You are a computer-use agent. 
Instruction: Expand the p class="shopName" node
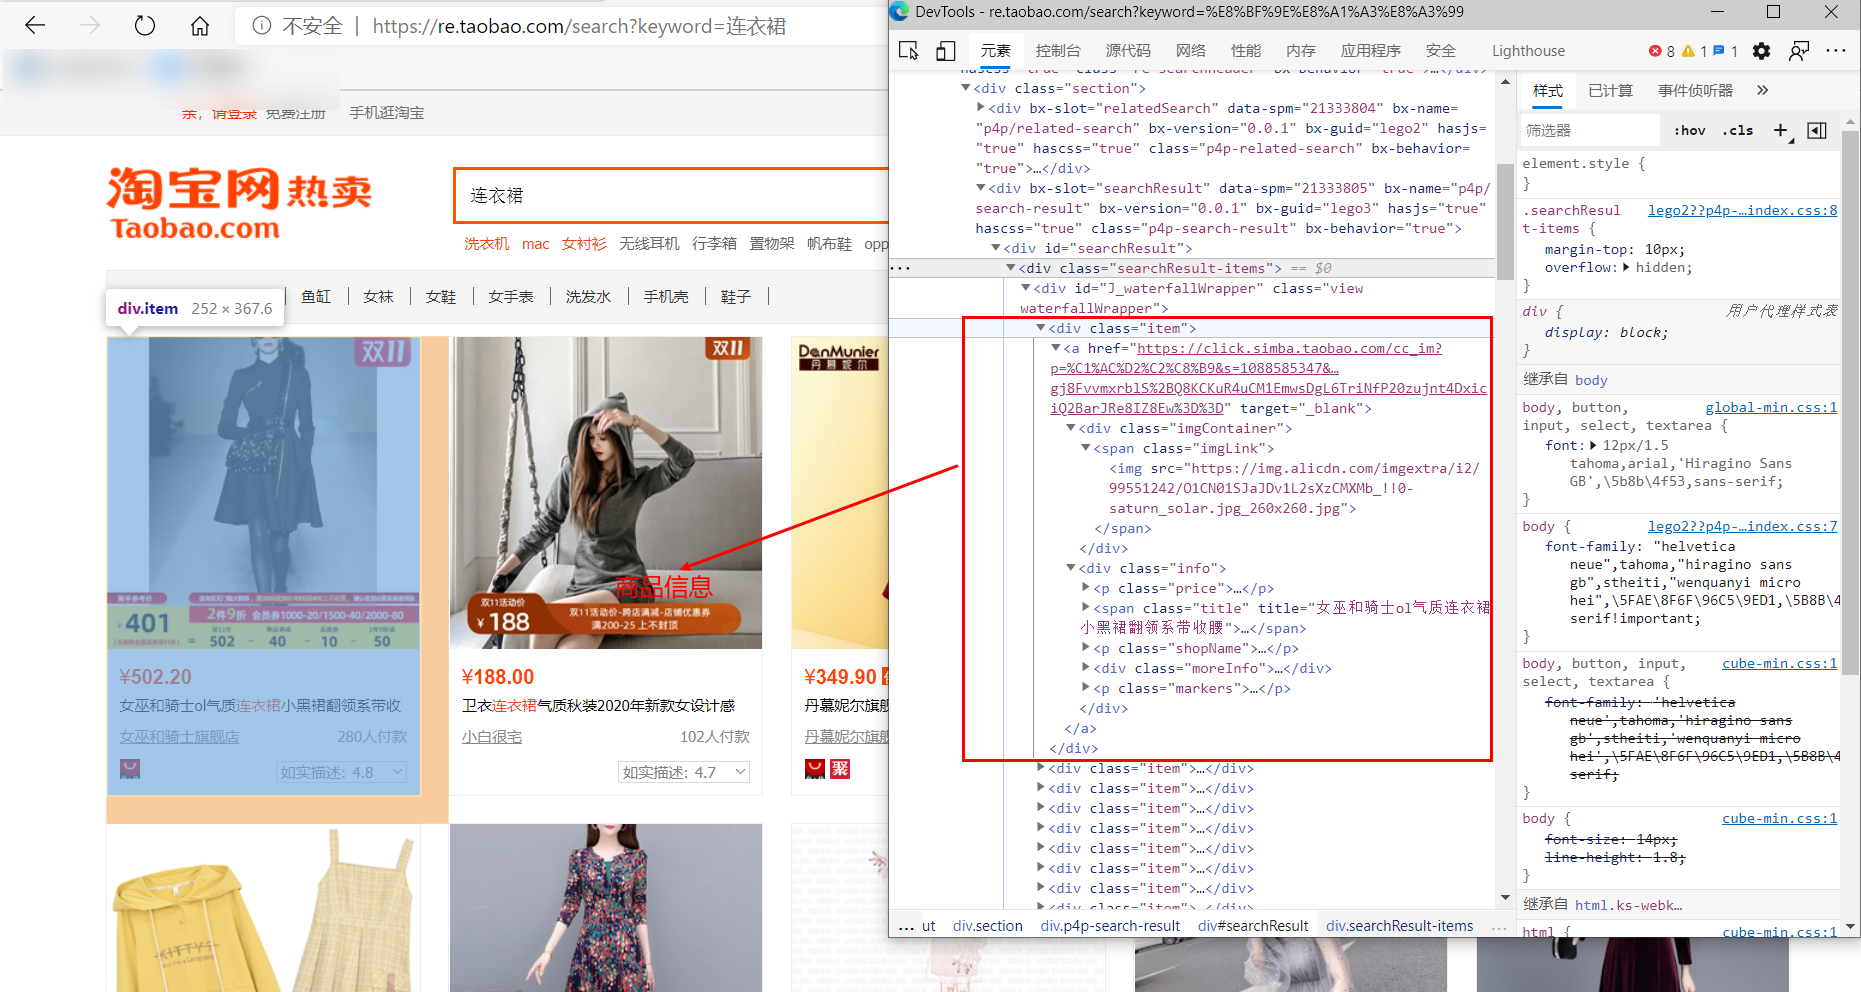tap(1086, 648)
